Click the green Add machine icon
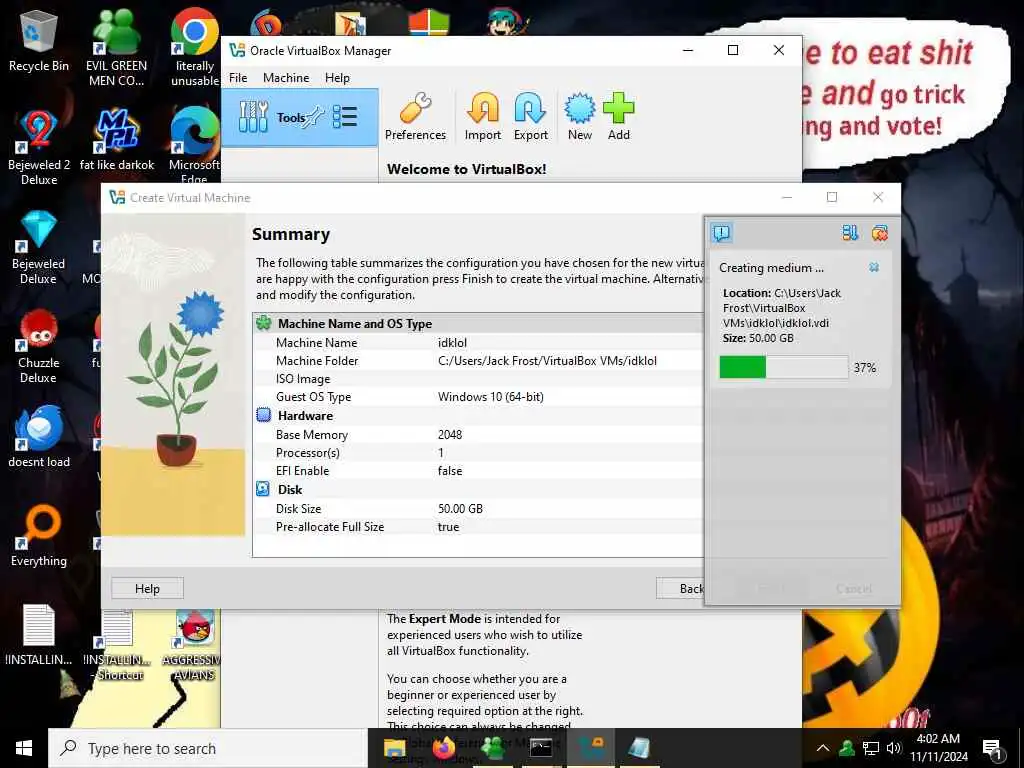The image size is (1024, 768). pos(618,117)
